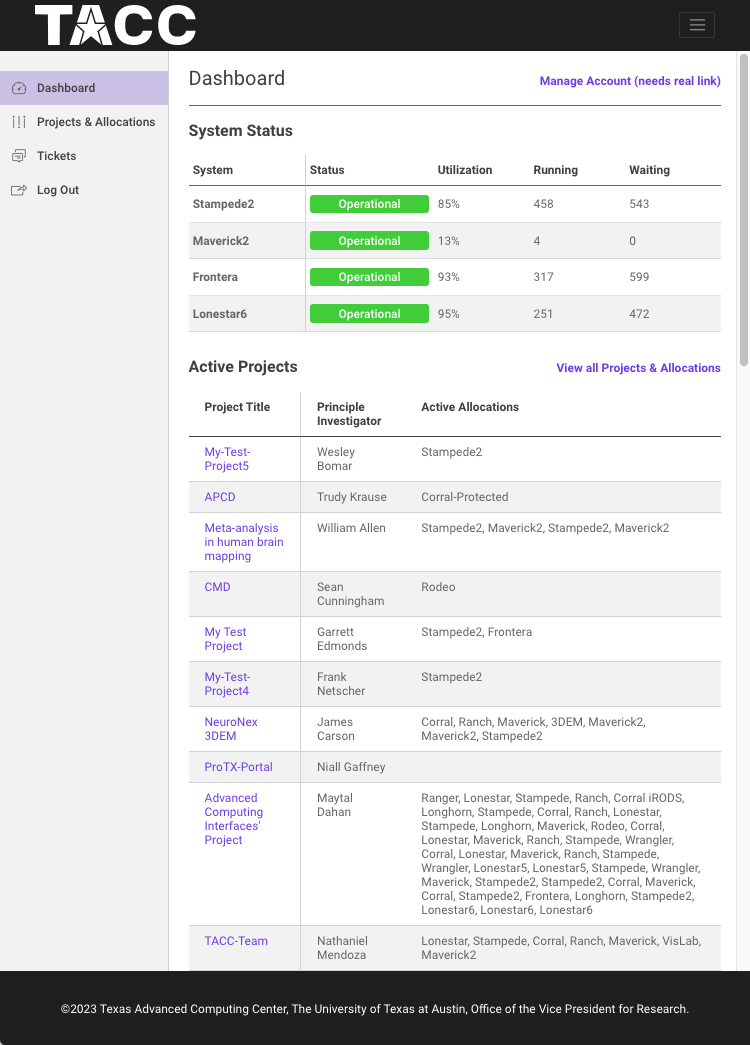Open the My-Test-Project5 project link

point(227,459)
